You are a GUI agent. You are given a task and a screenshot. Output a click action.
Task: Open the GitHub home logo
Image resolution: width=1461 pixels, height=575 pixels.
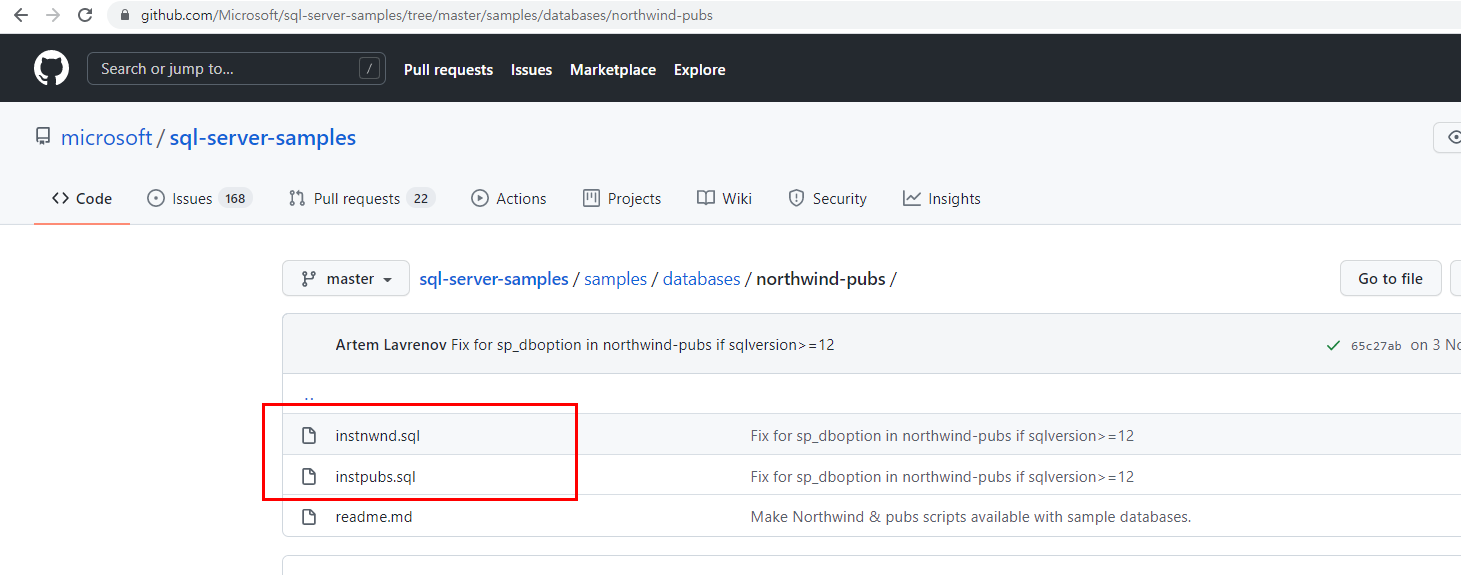52,68
